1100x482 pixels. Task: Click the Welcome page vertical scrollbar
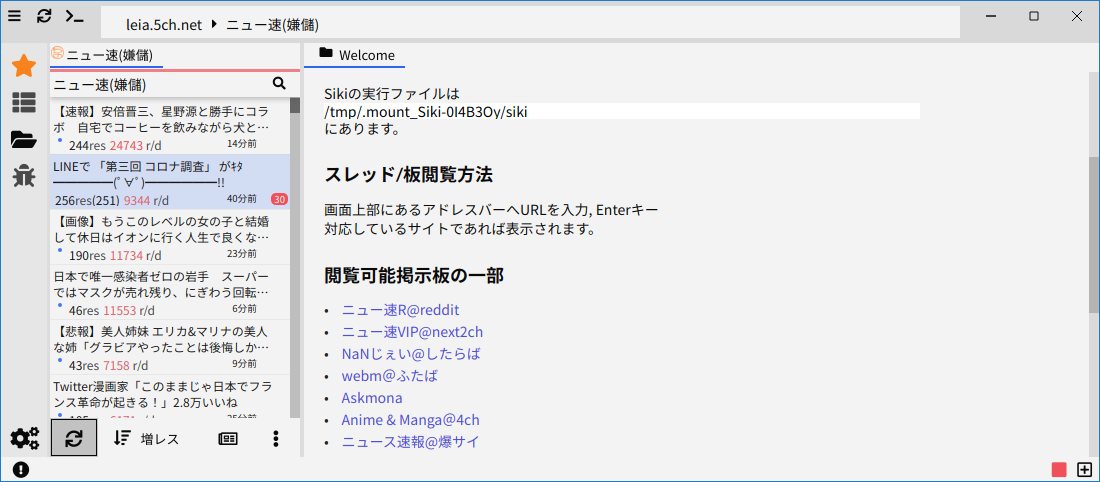[1094, 235]
